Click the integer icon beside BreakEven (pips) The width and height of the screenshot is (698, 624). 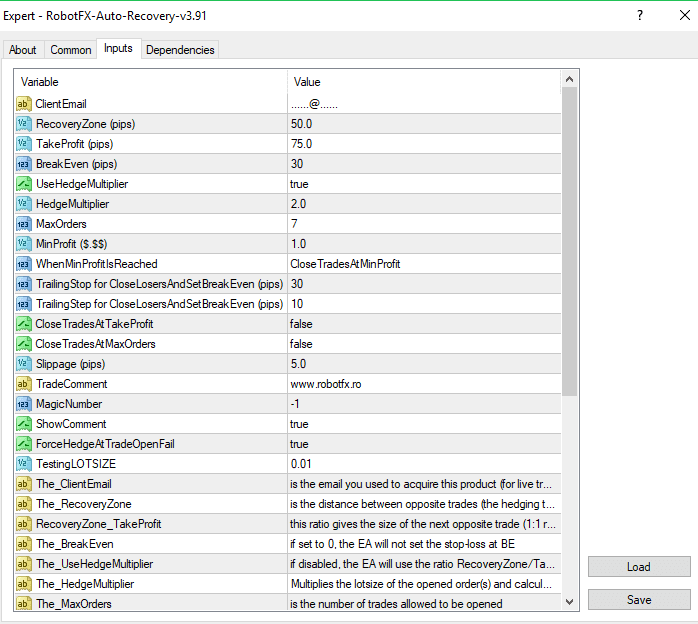(24, 164)
